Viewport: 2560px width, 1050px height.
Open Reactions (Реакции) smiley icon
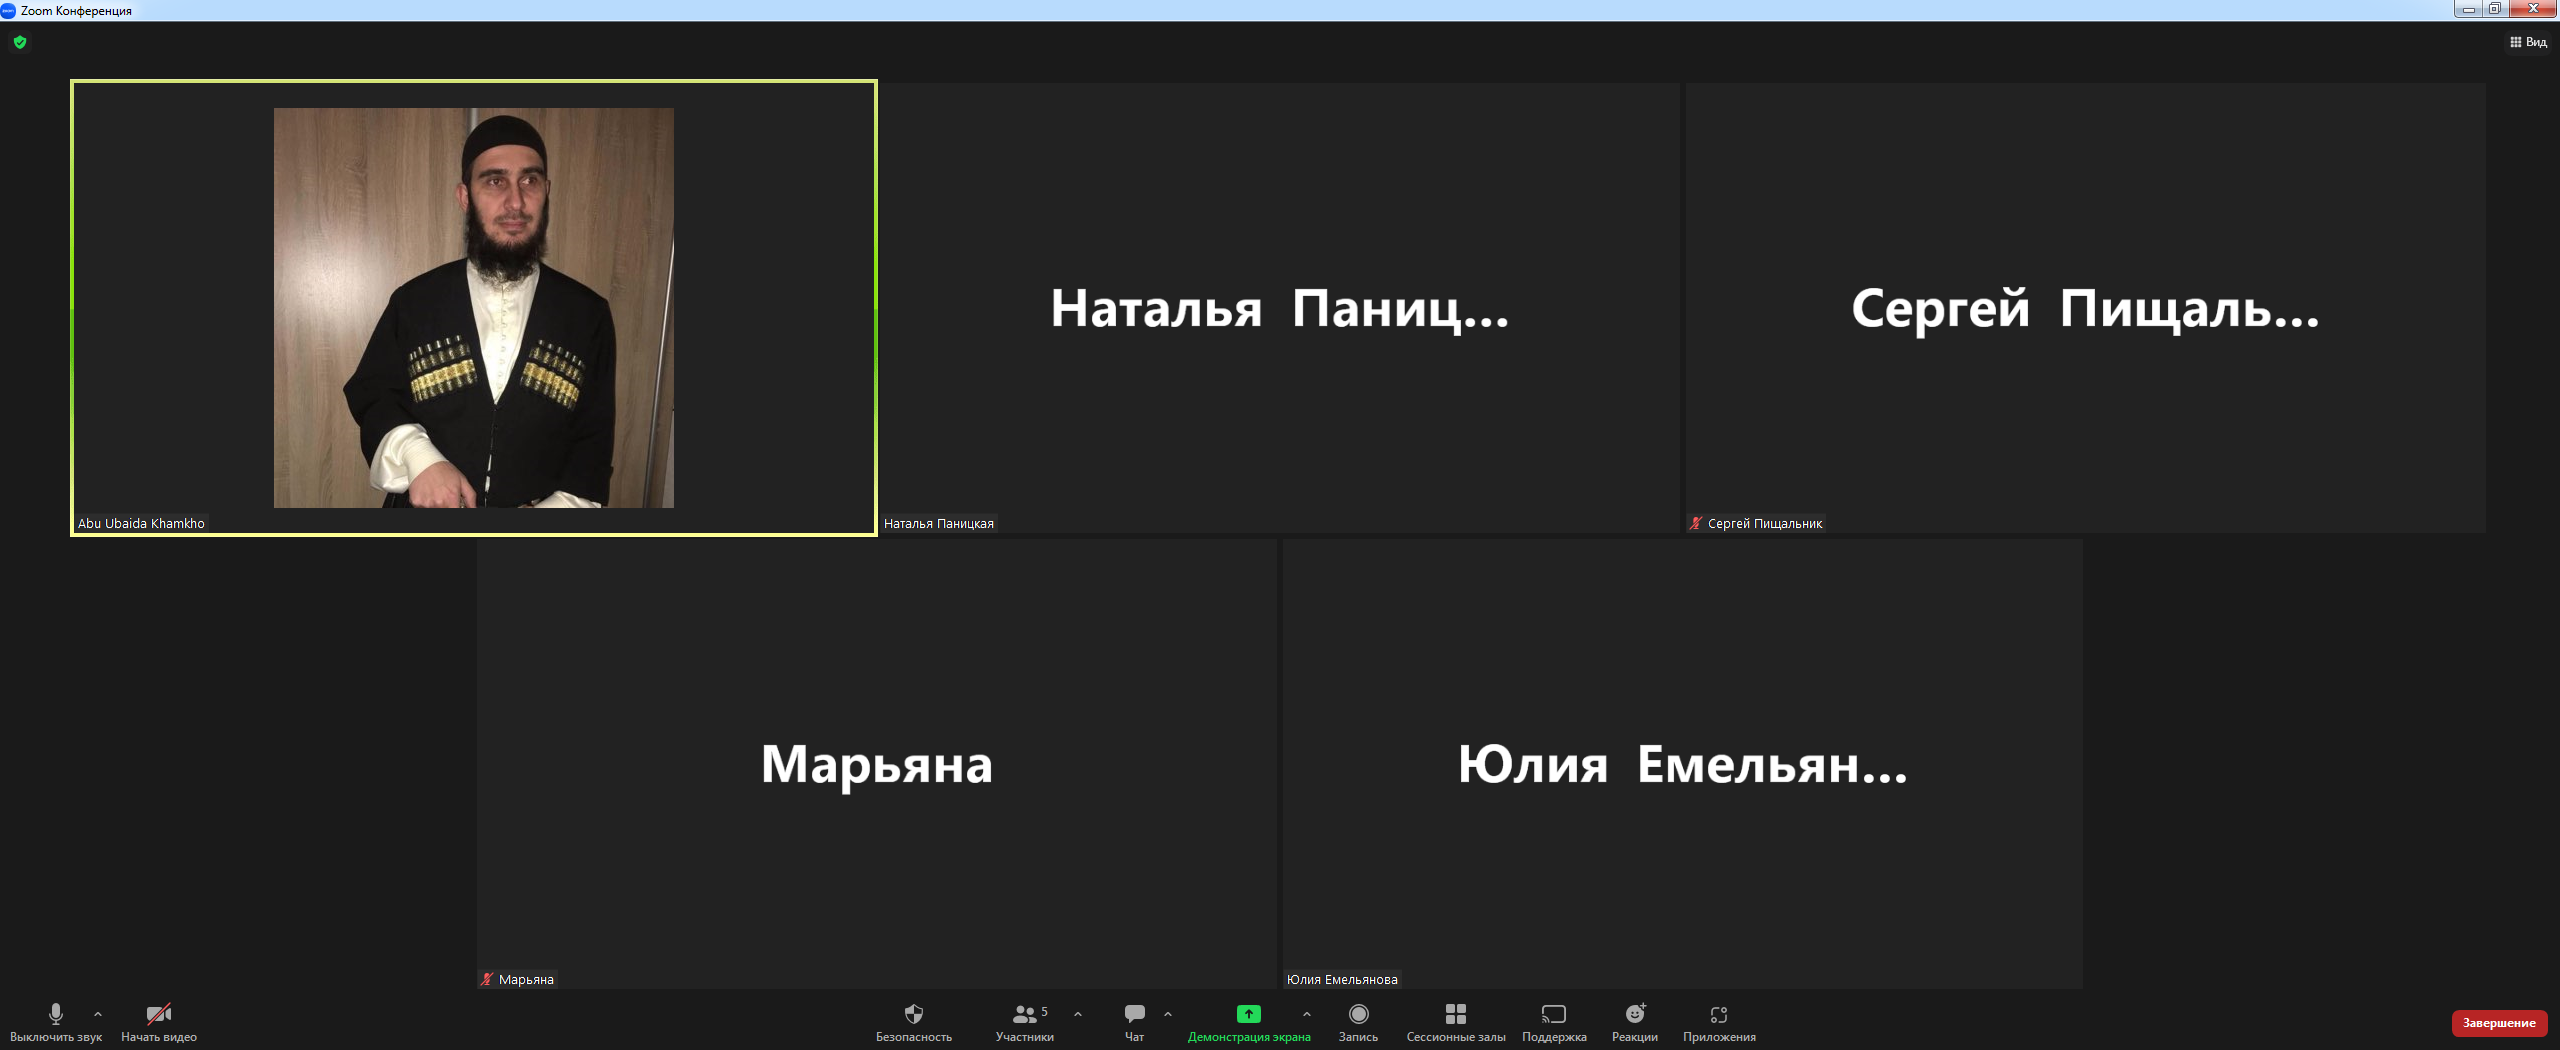1634,1015
